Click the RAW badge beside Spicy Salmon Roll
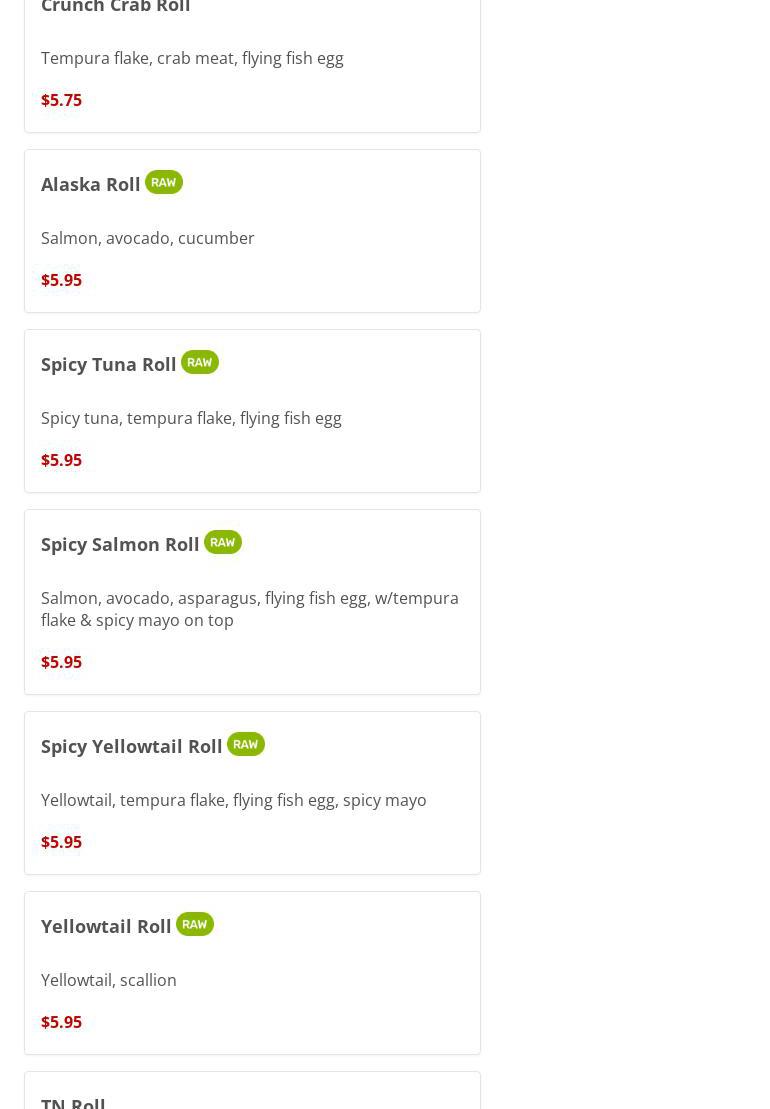This screenshot has height=1109, width=770. [x=222, y=542]
